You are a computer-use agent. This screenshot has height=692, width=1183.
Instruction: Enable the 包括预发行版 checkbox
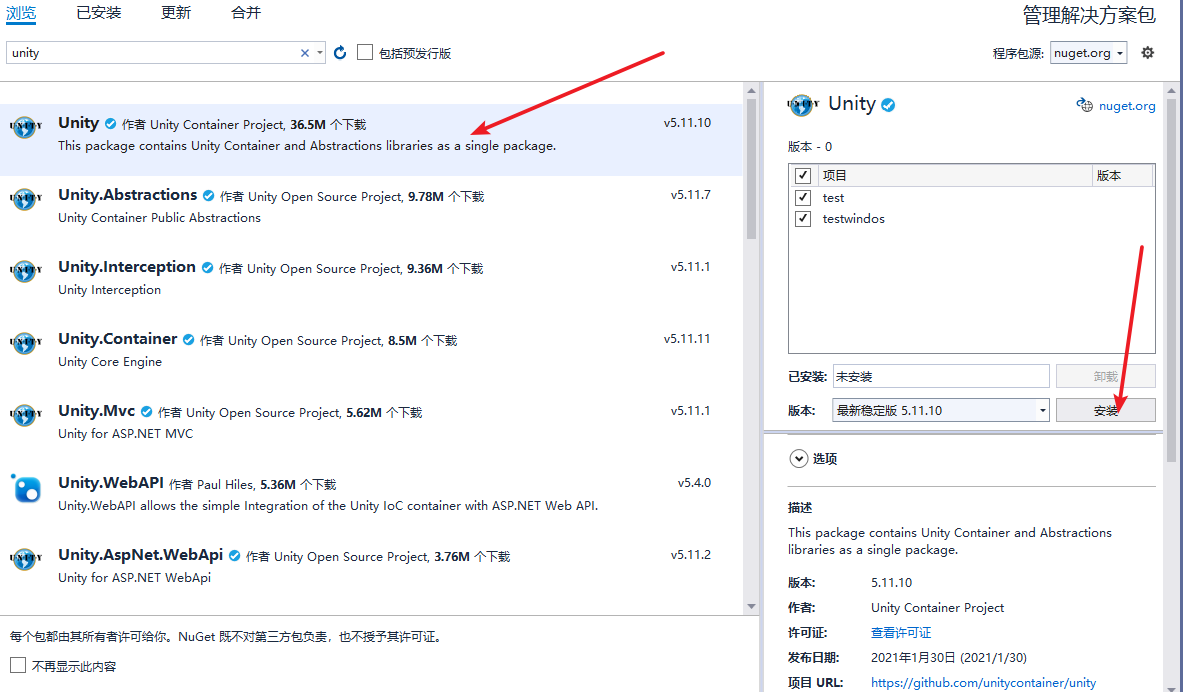coord(364,52)
